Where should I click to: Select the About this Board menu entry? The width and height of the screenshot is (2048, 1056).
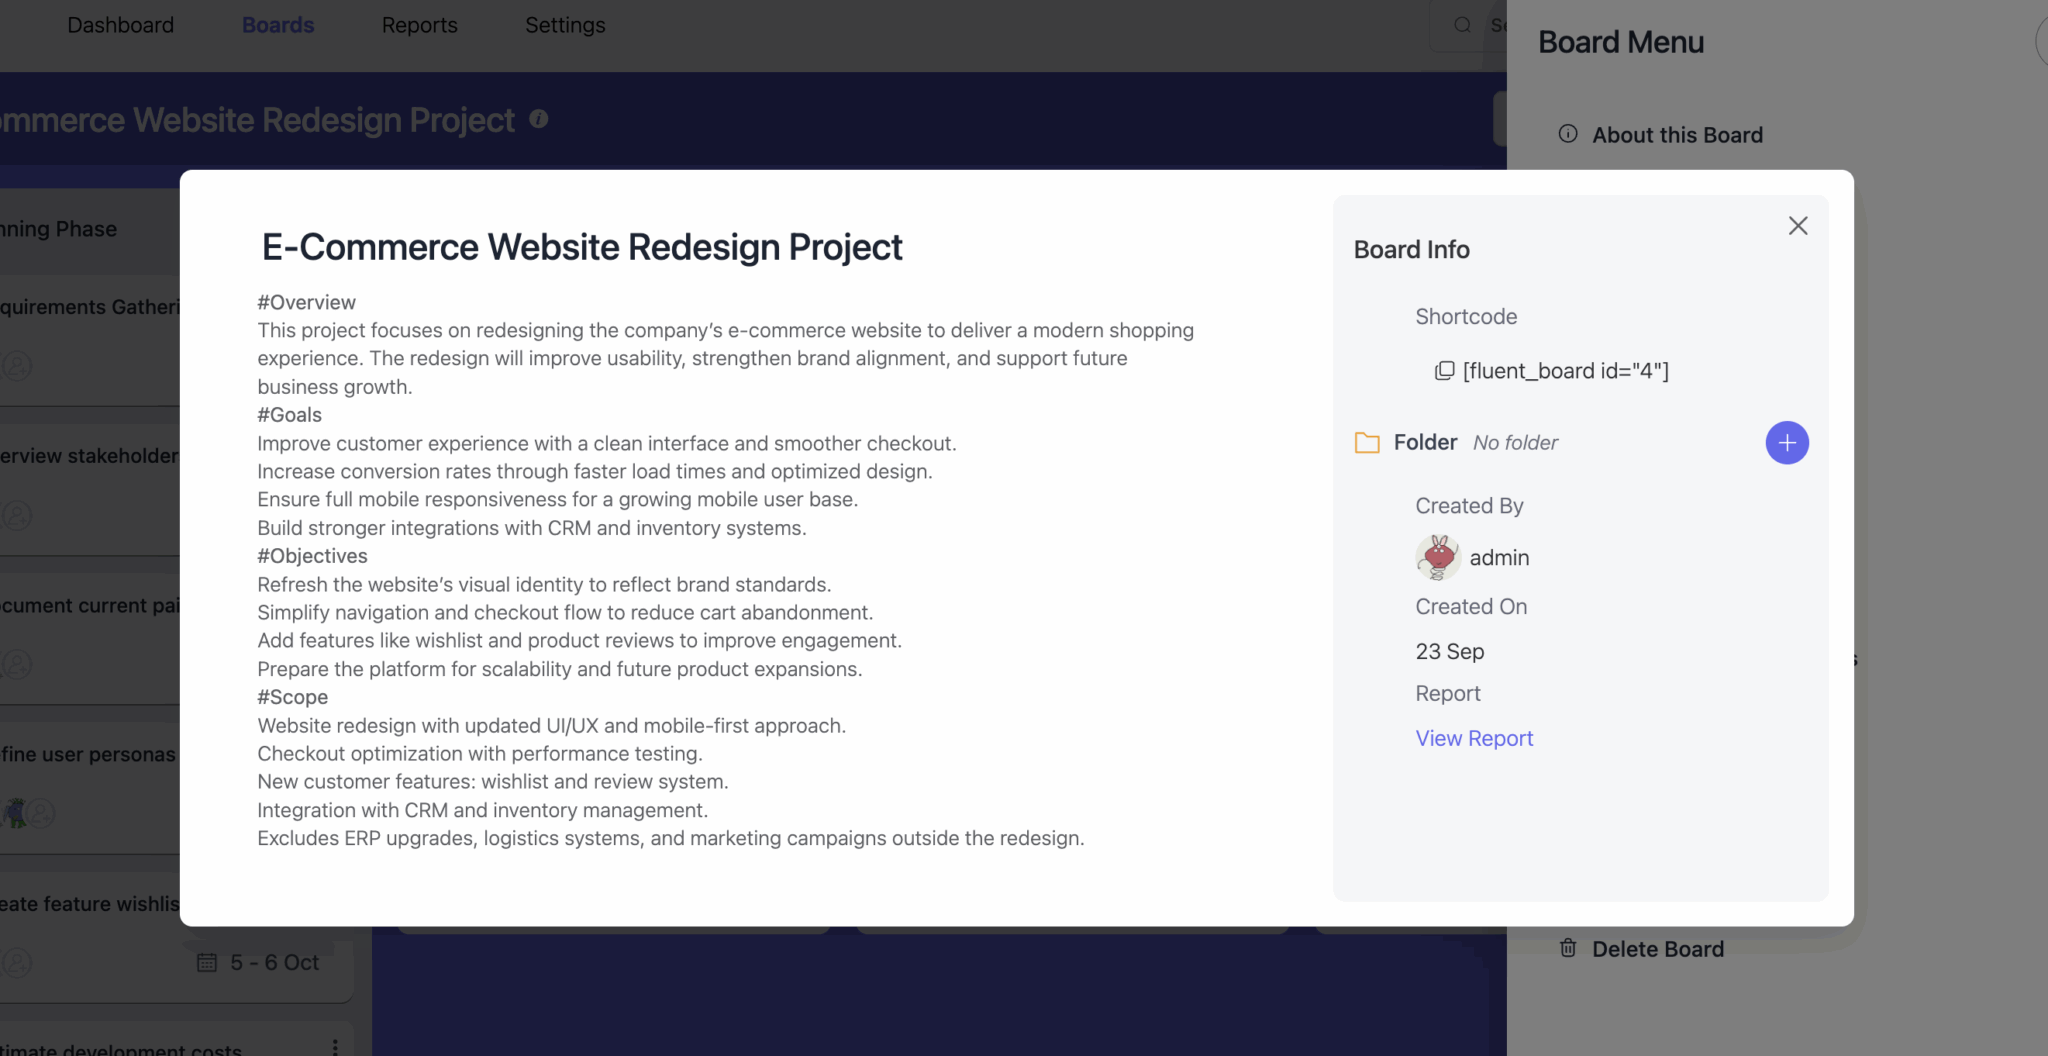click(x=1678, y=134)
